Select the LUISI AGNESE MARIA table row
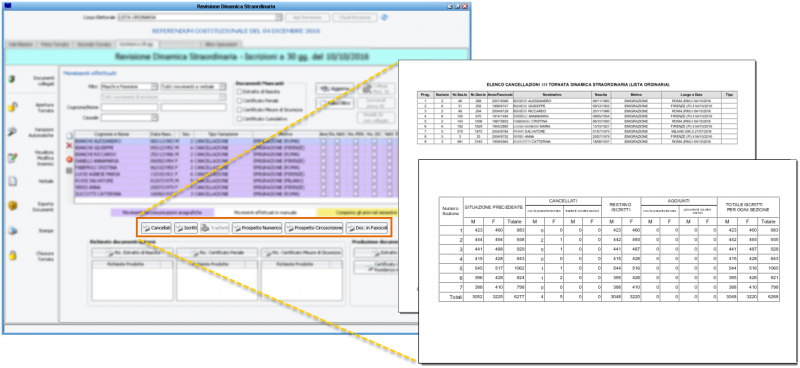Viewport: 800px width, 368px height. point(237,174)
